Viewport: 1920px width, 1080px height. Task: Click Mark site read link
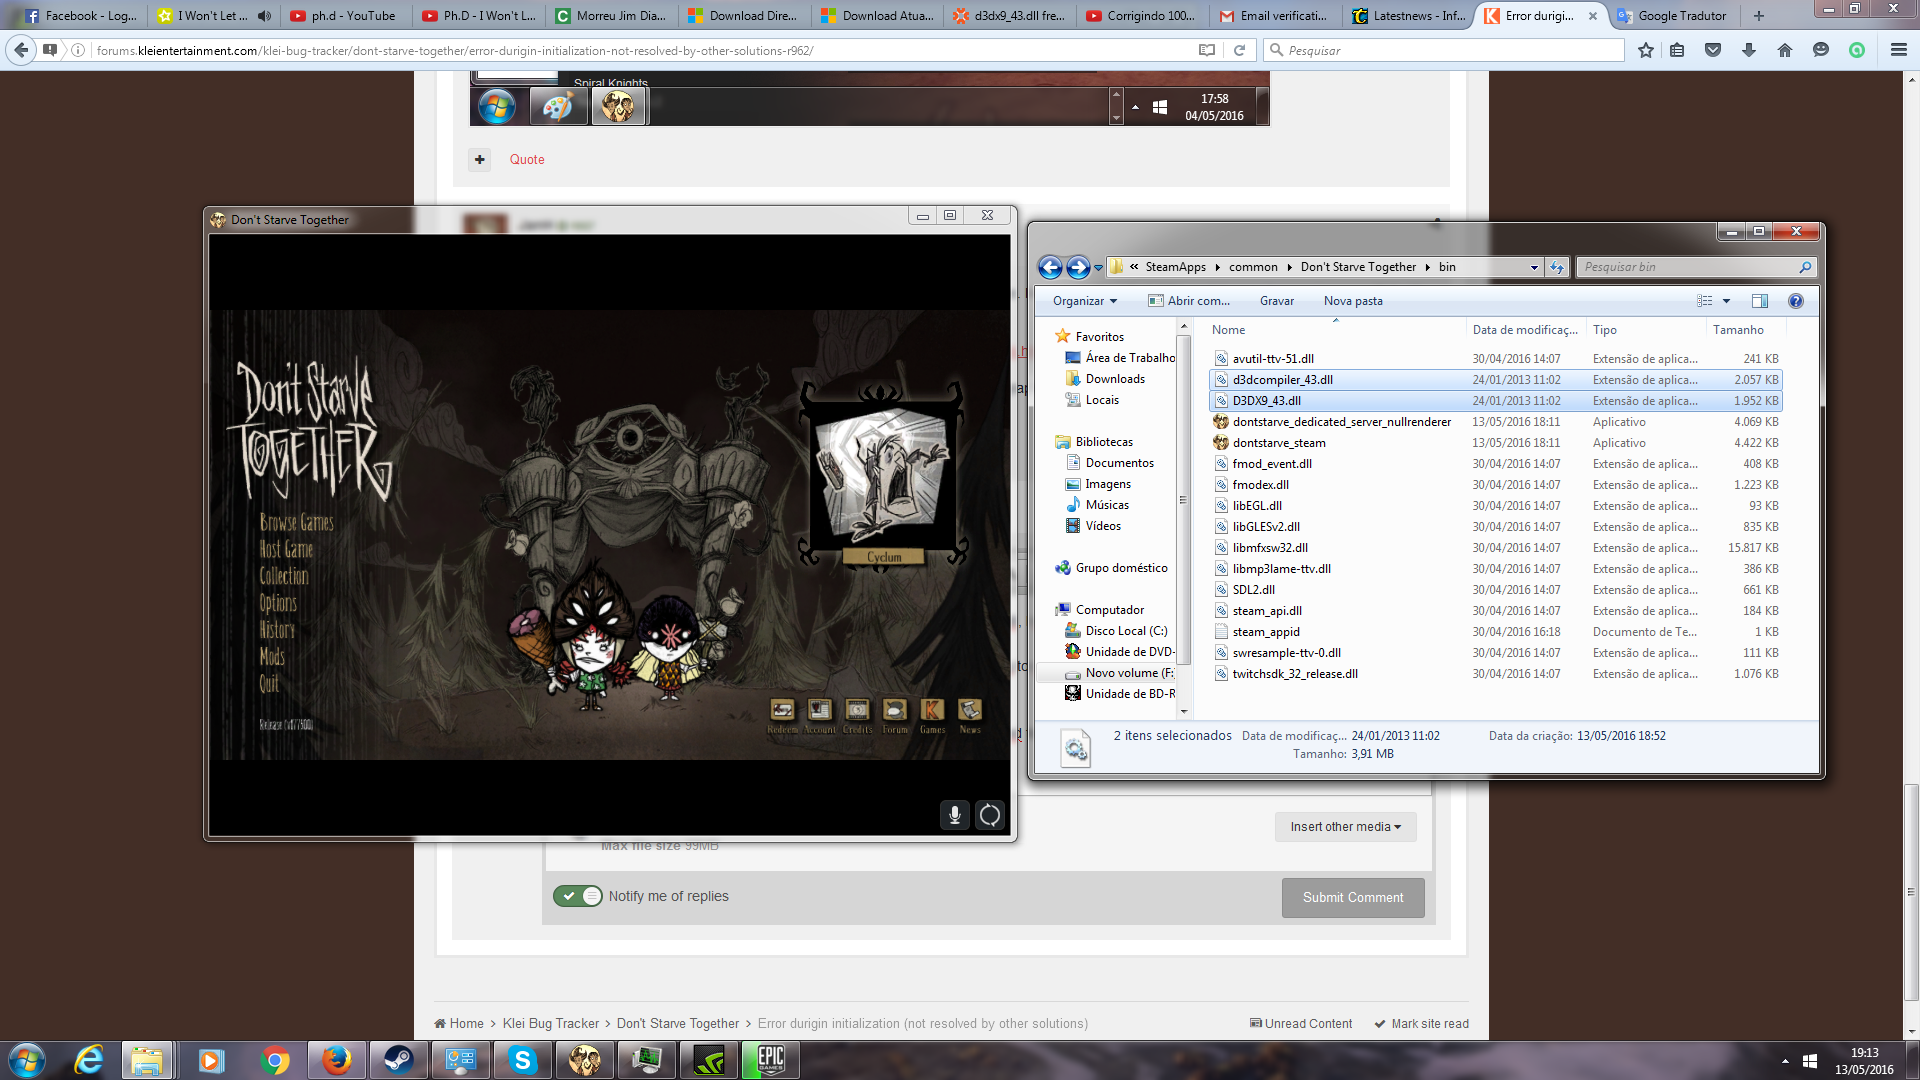[x=1421, y=1024]
